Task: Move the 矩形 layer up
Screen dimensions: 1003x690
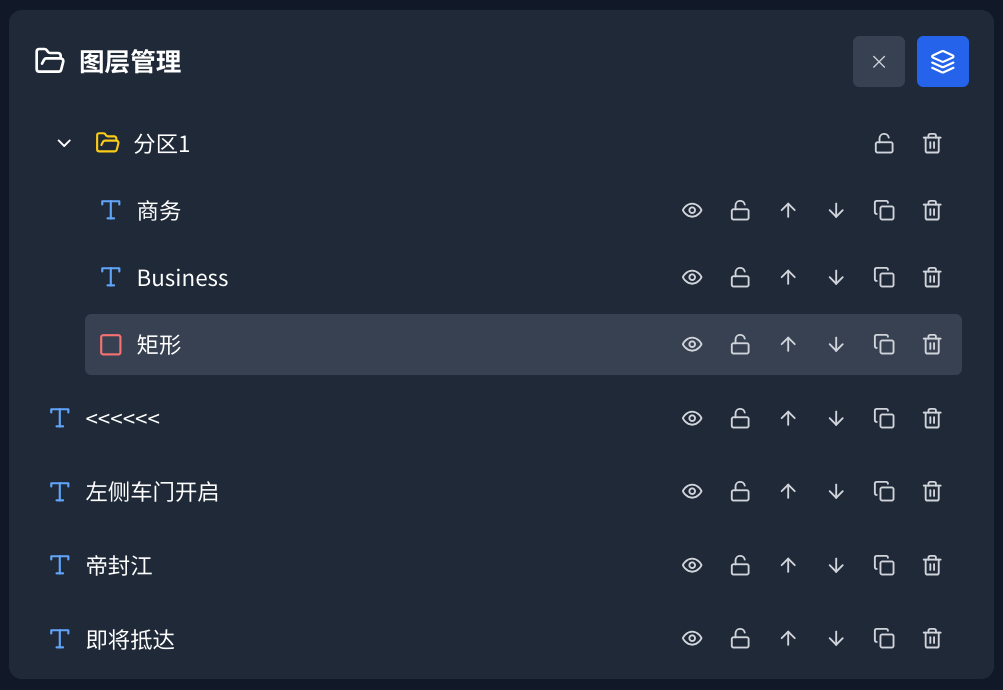Action: point(788,344)
